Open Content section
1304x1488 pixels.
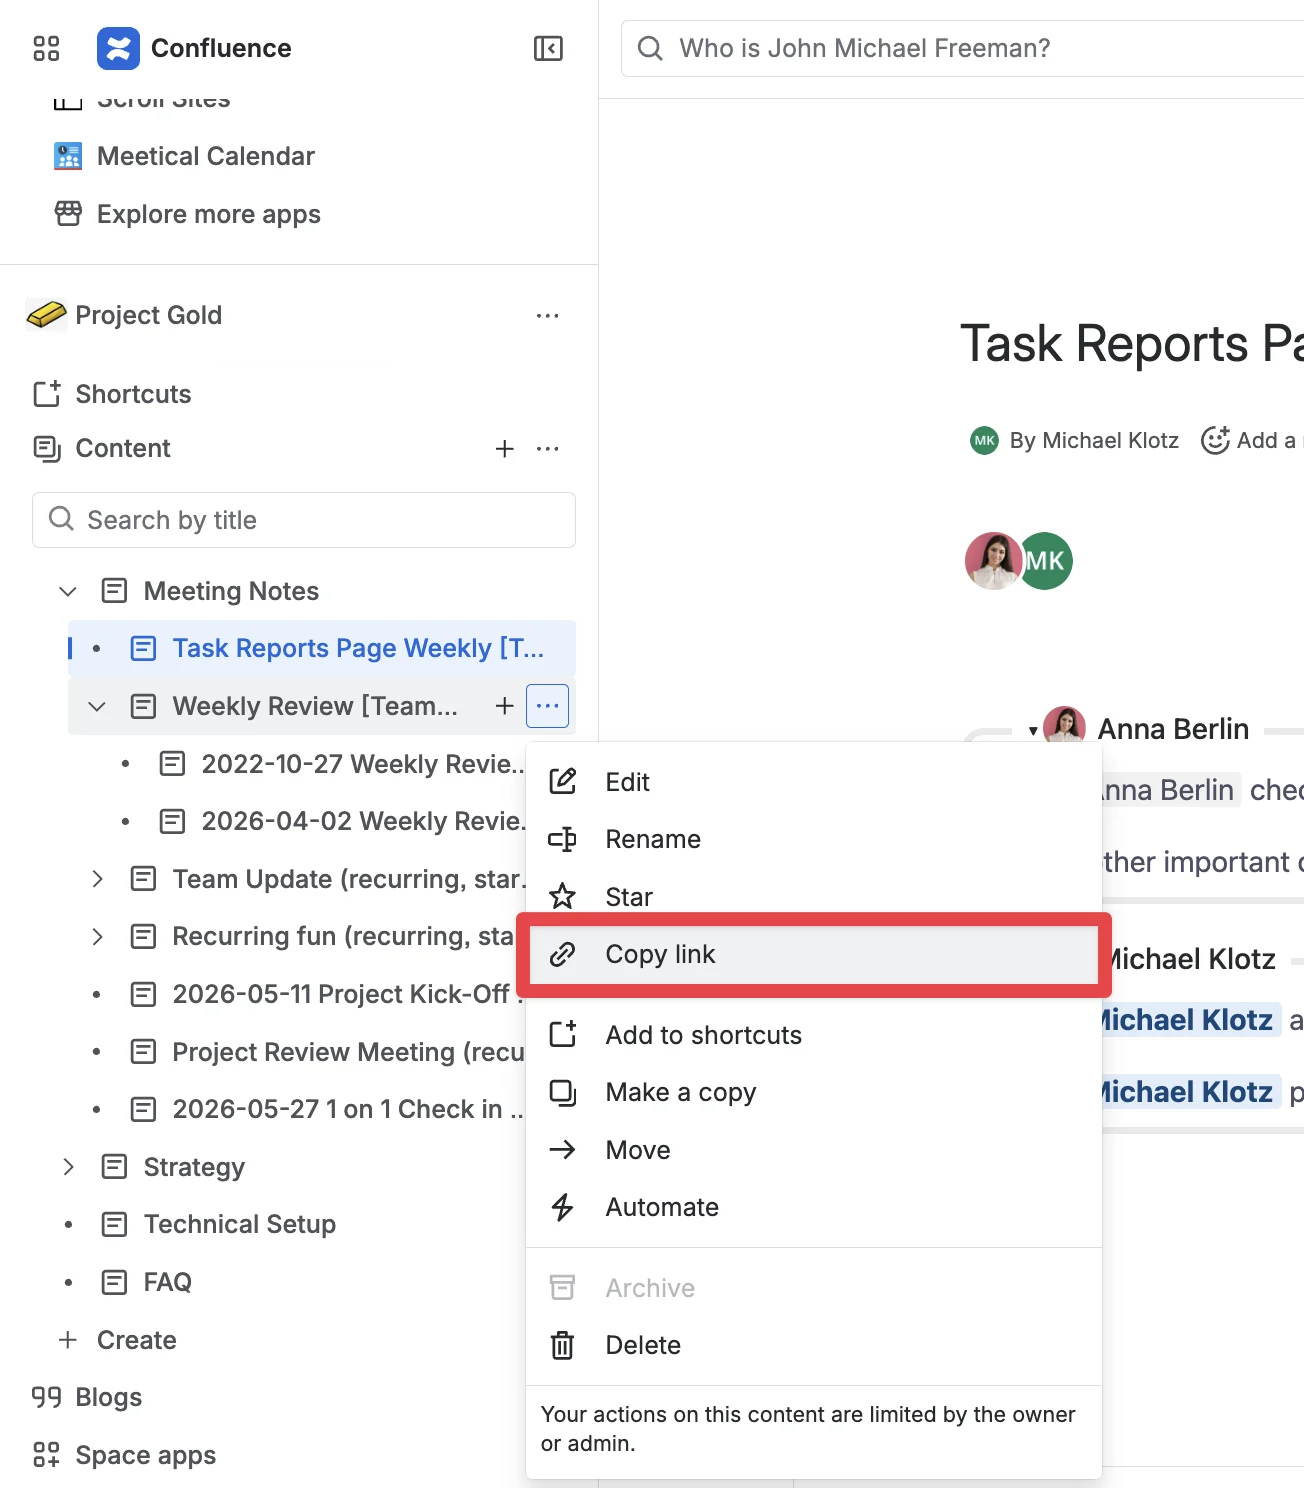pos(123,448)
